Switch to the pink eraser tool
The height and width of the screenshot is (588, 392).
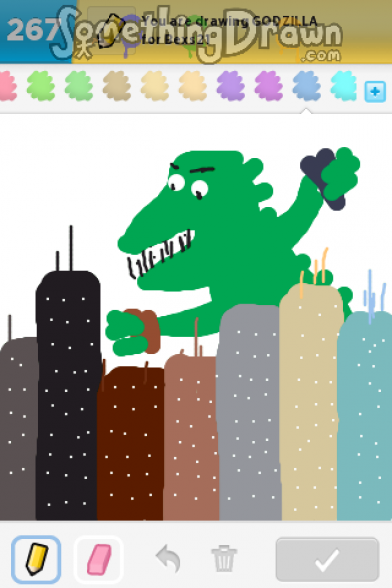tap(99, 559)
